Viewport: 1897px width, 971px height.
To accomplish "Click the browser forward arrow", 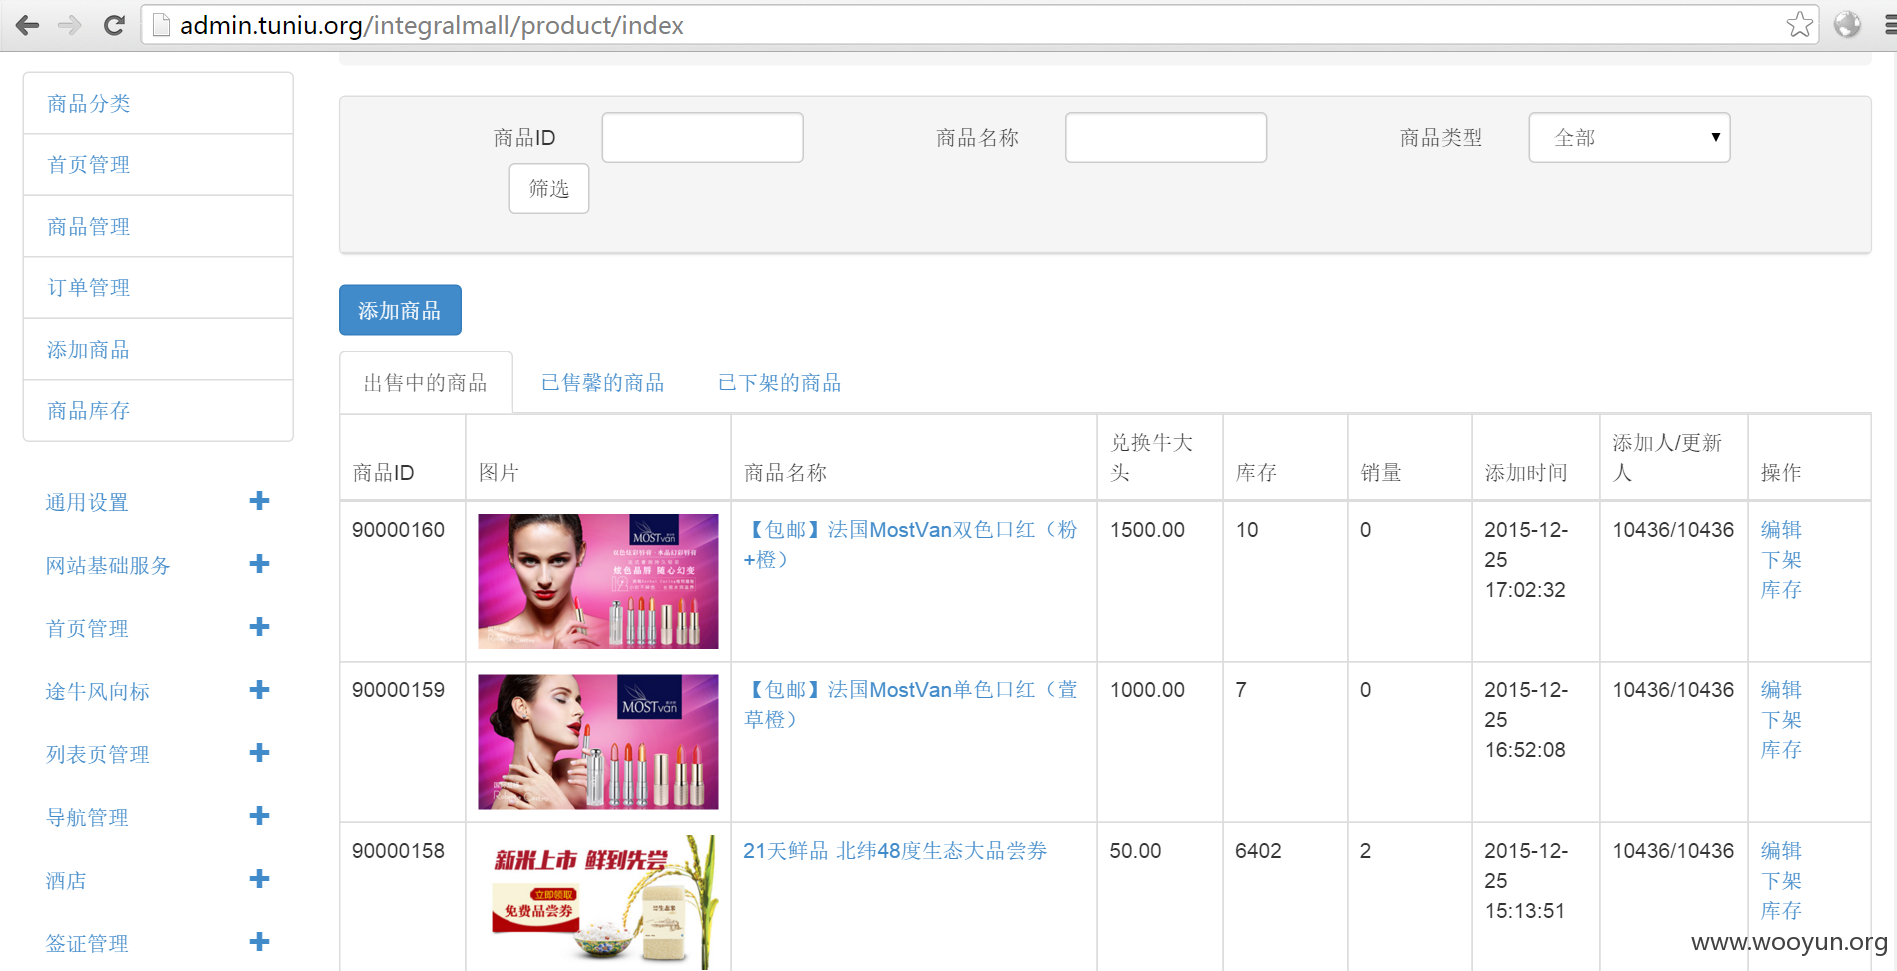I will (x=69, y=25).
